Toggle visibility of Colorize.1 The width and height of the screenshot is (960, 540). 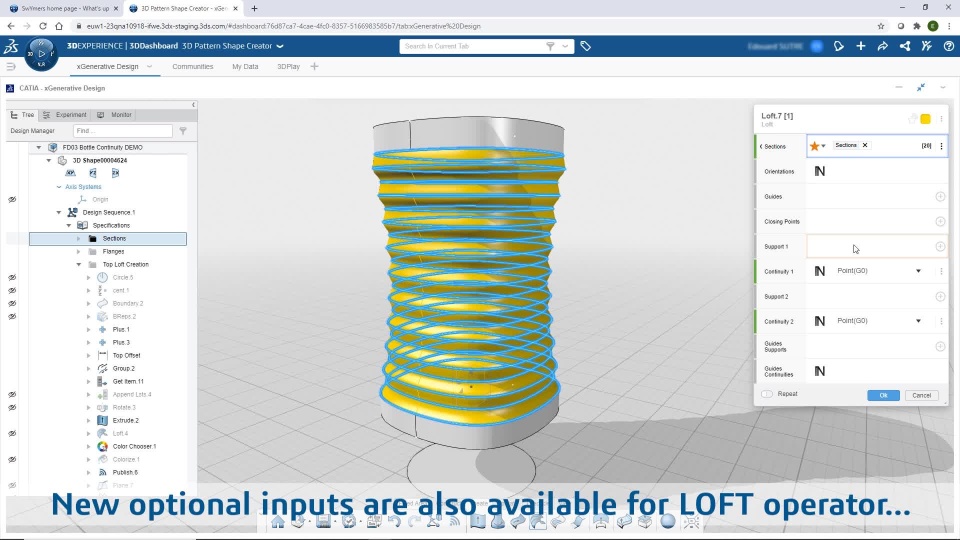coord(12,459)
